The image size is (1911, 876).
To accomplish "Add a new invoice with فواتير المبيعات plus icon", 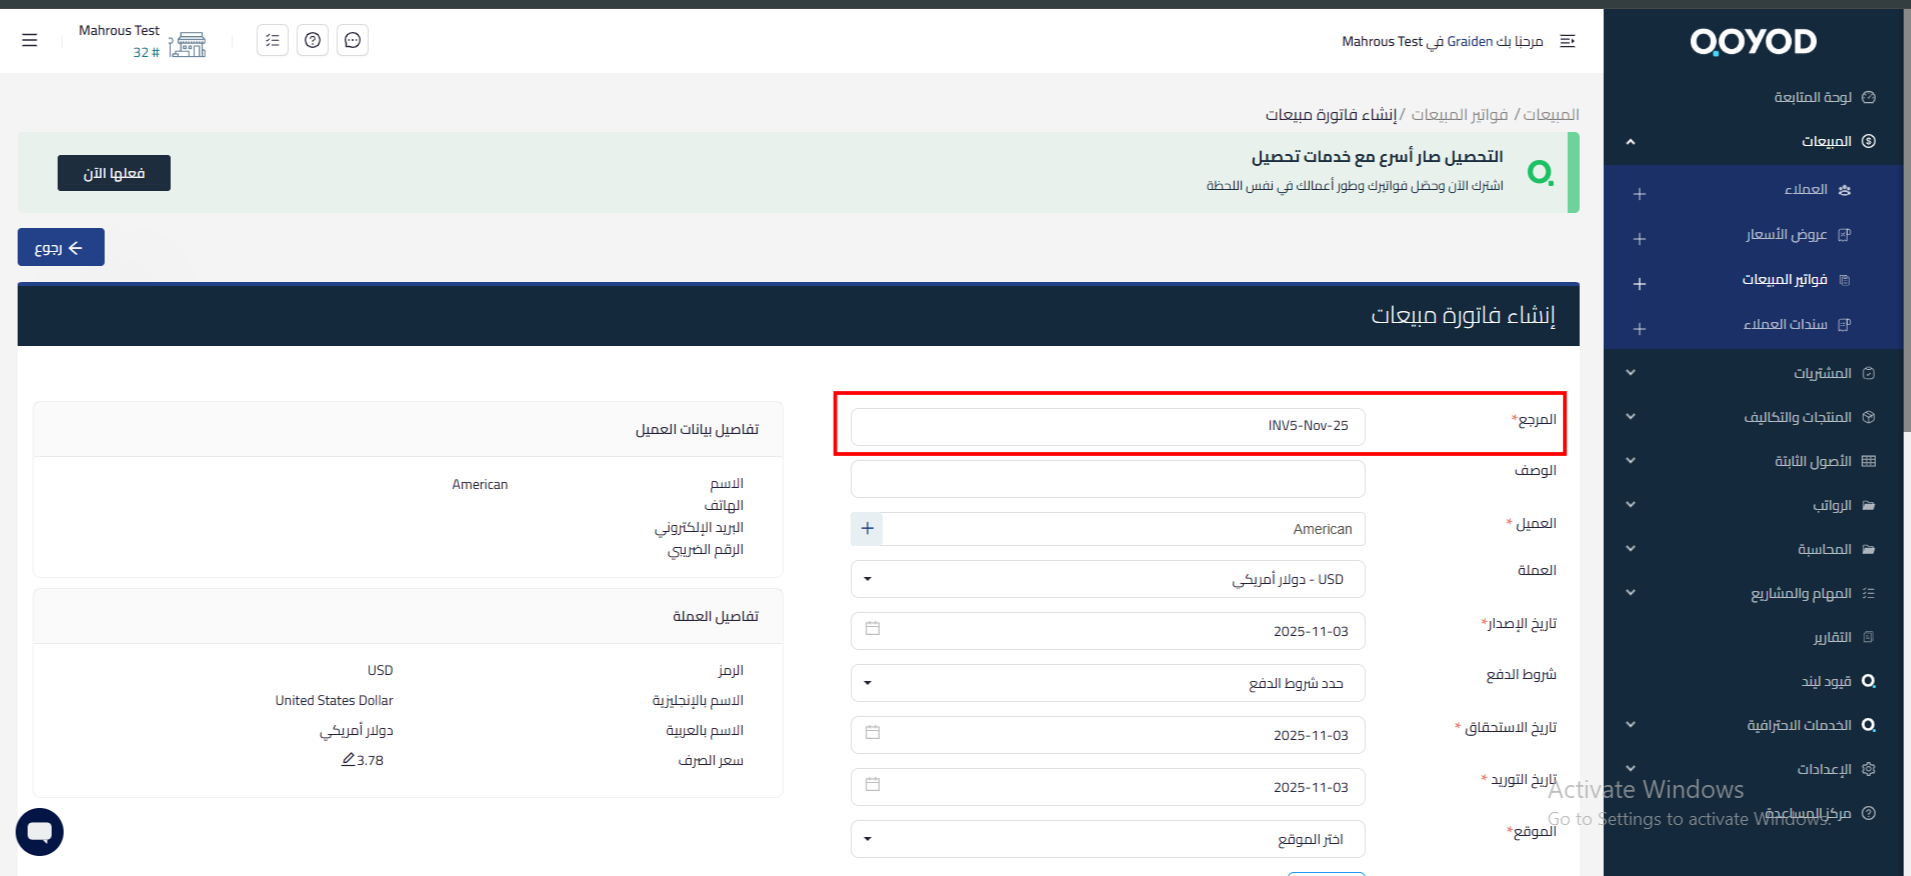I will [1639, 284].
